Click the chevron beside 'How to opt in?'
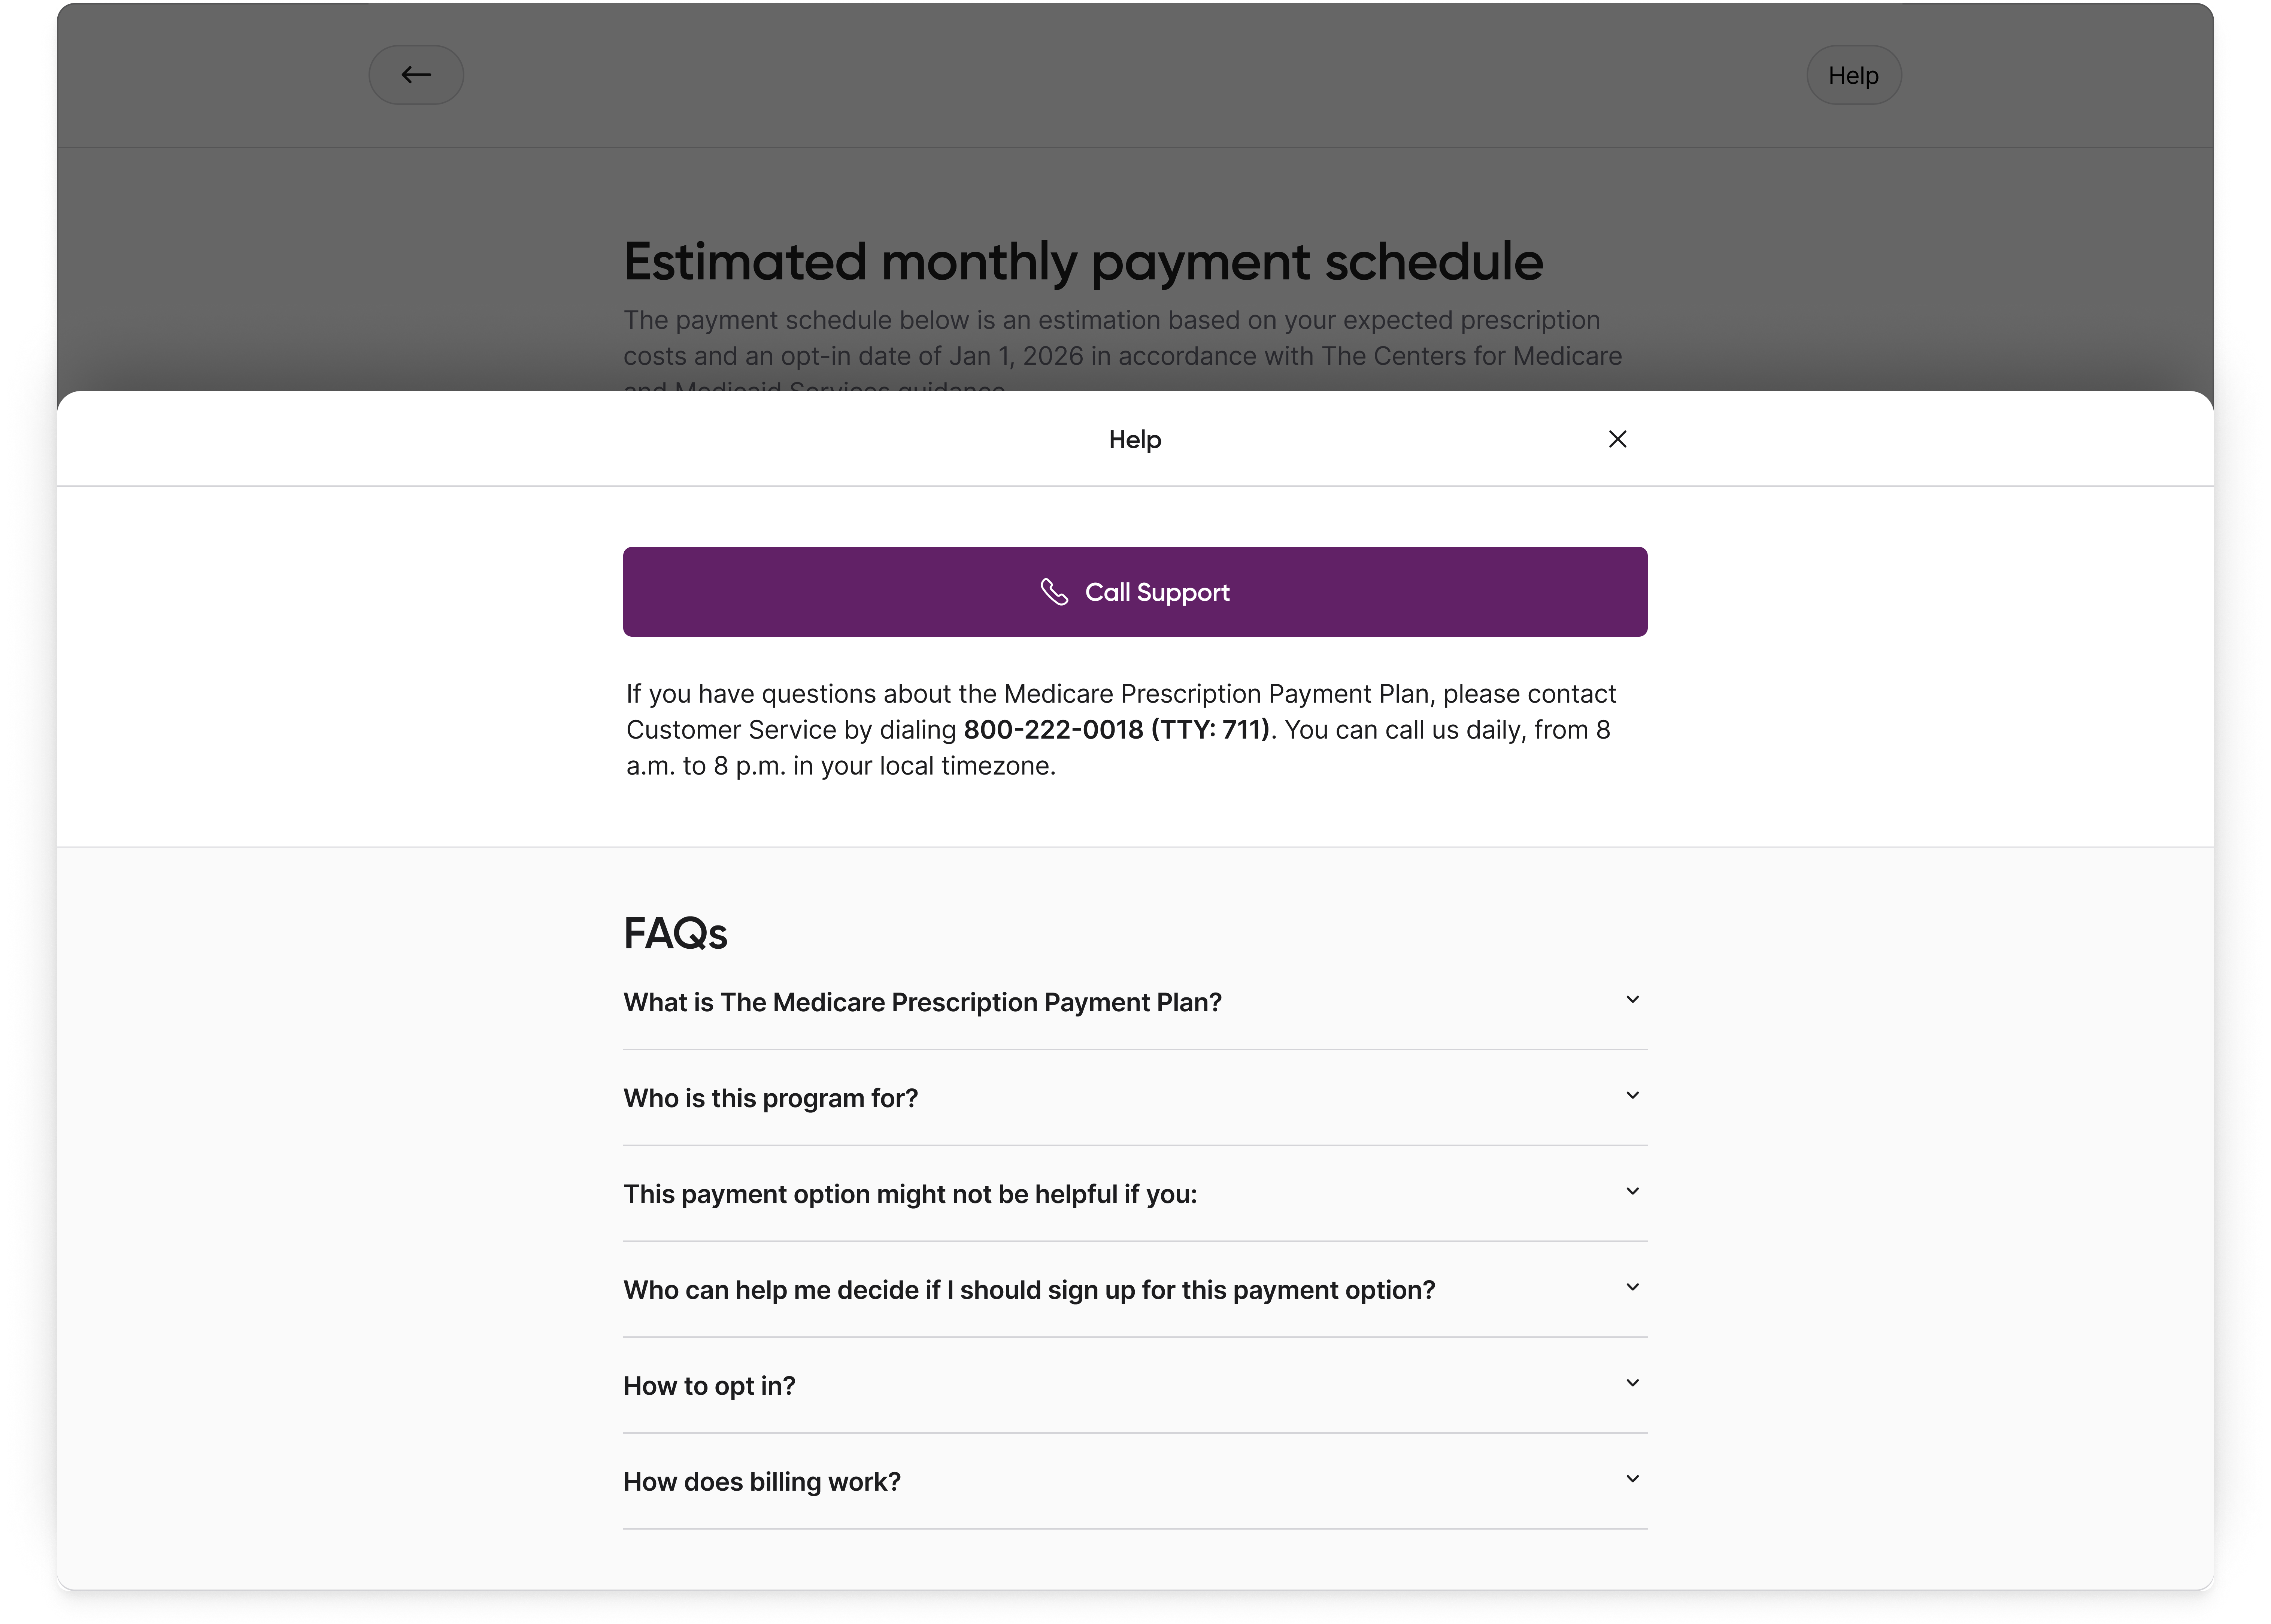 coord(1633,1383)
